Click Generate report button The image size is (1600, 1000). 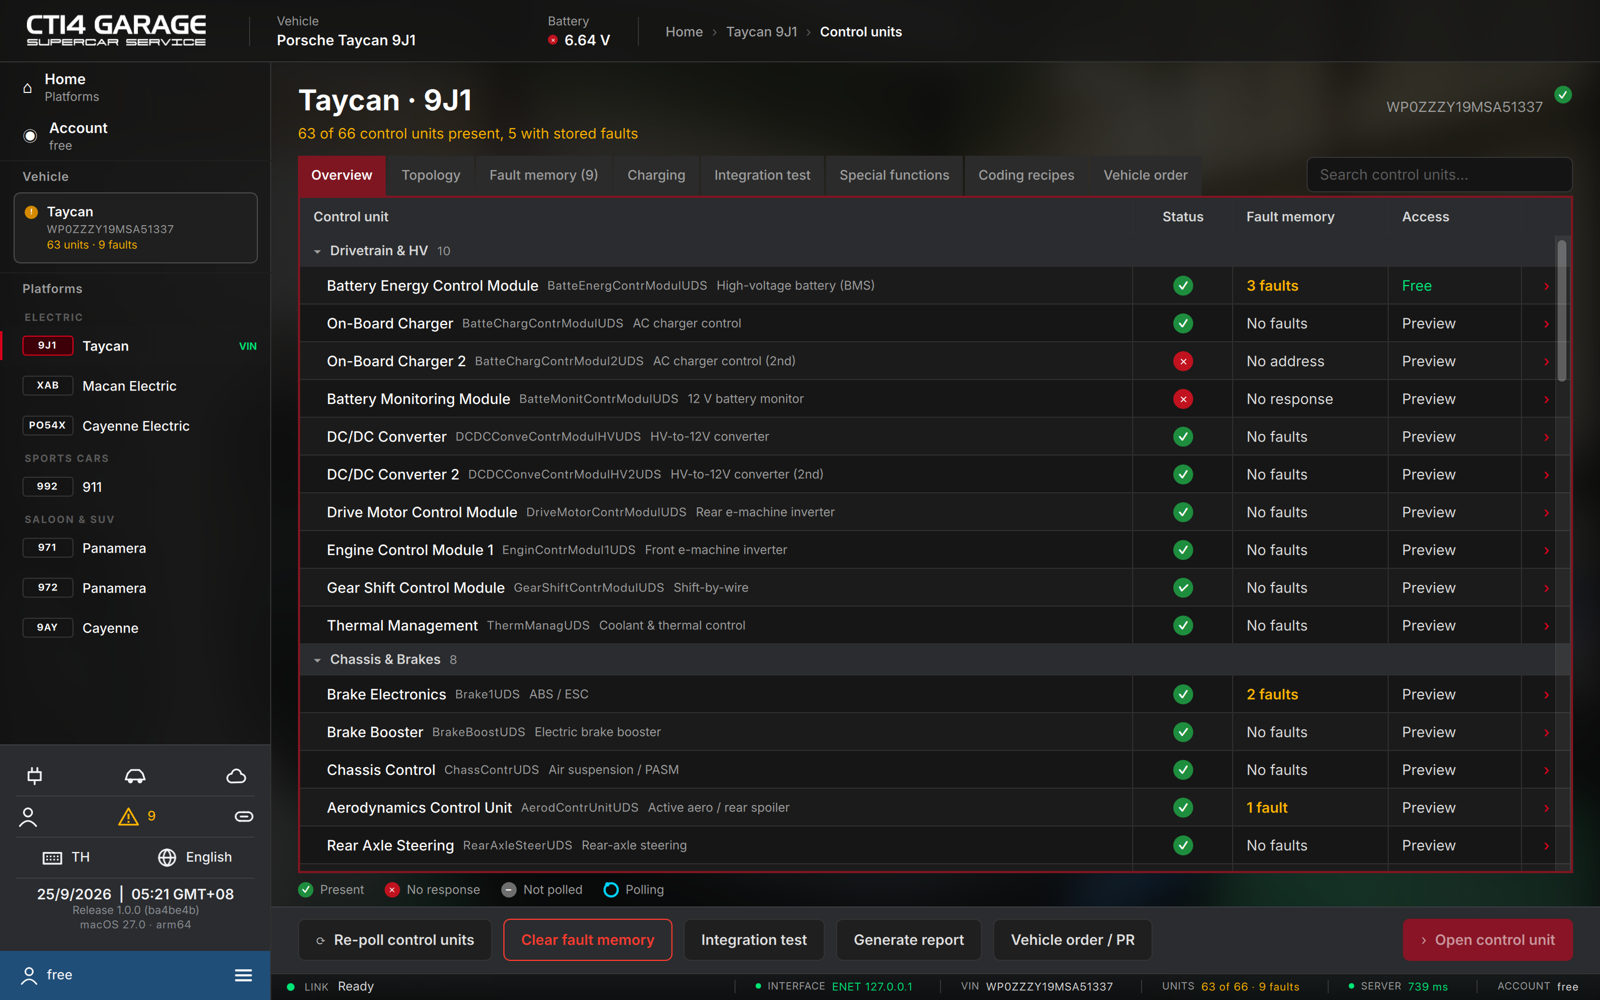[909, 940]
